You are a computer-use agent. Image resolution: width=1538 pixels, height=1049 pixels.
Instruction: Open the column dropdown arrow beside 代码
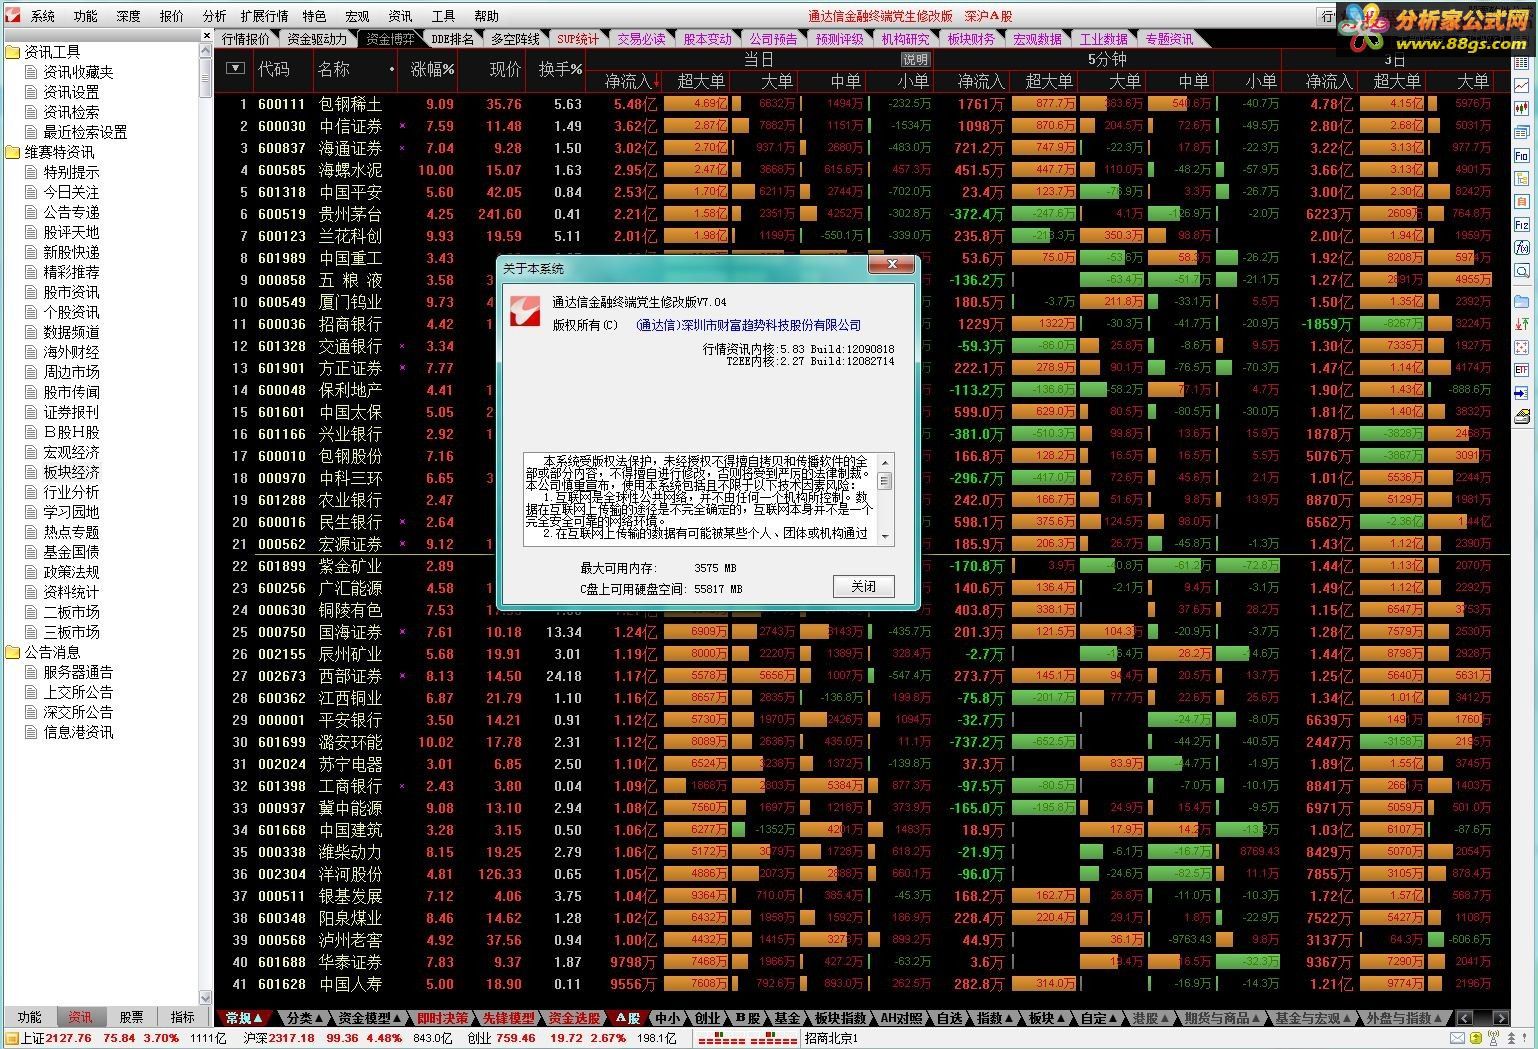click(x=235, y=68)
